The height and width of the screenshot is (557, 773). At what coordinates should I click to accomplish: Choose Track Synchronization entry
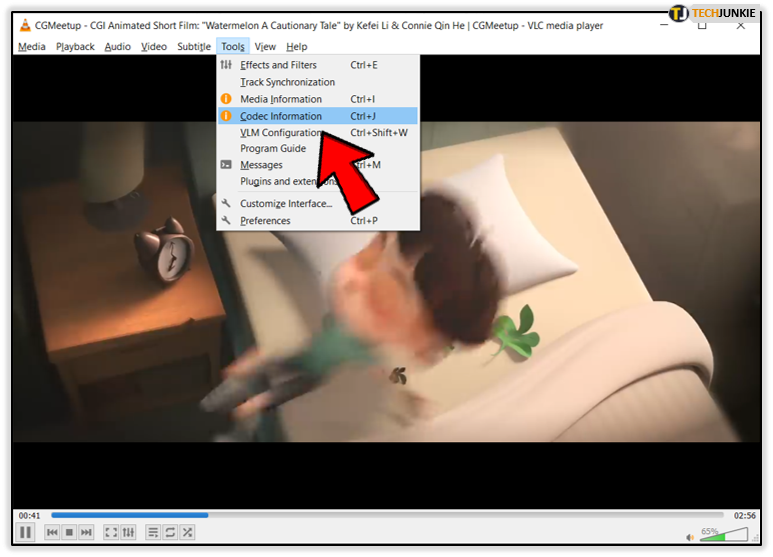pos(318,82)
